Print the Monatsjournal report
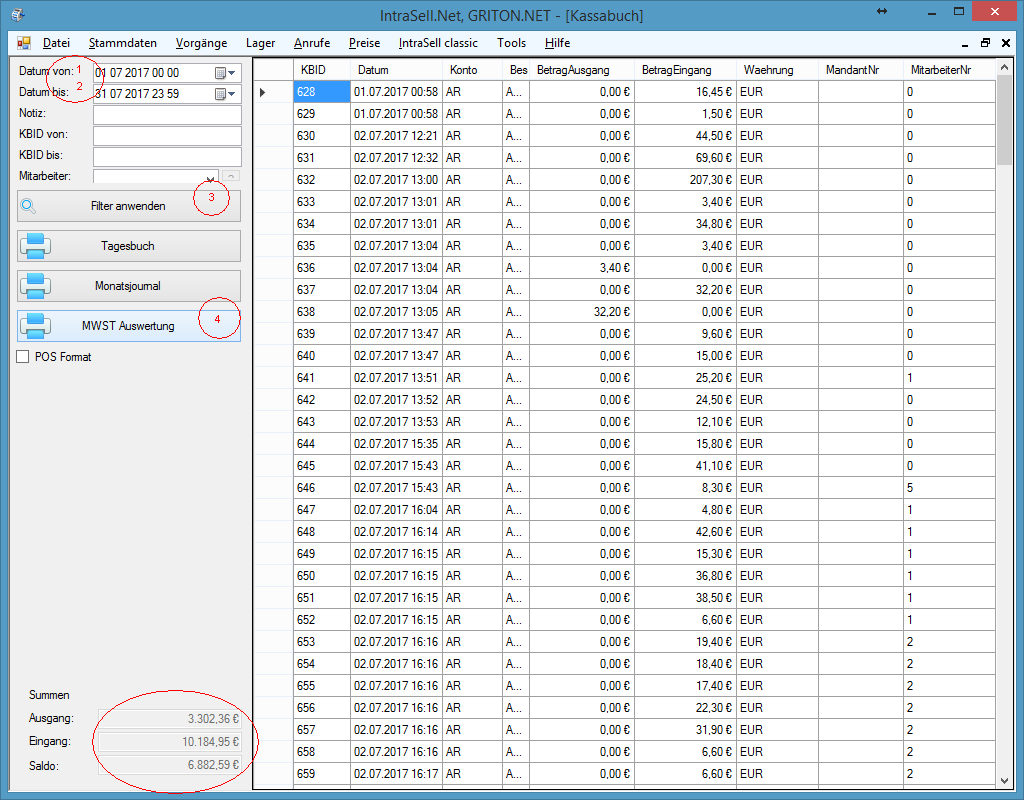The width and height of the screenshot is (1024, 800). click(129, 286)
